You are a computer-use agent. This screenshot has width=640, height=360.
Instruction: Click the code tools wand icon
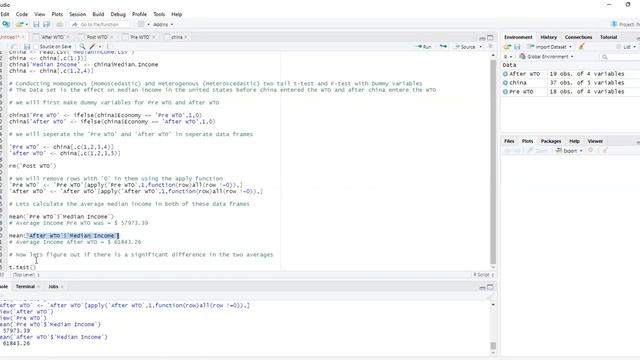pos(93,47)
